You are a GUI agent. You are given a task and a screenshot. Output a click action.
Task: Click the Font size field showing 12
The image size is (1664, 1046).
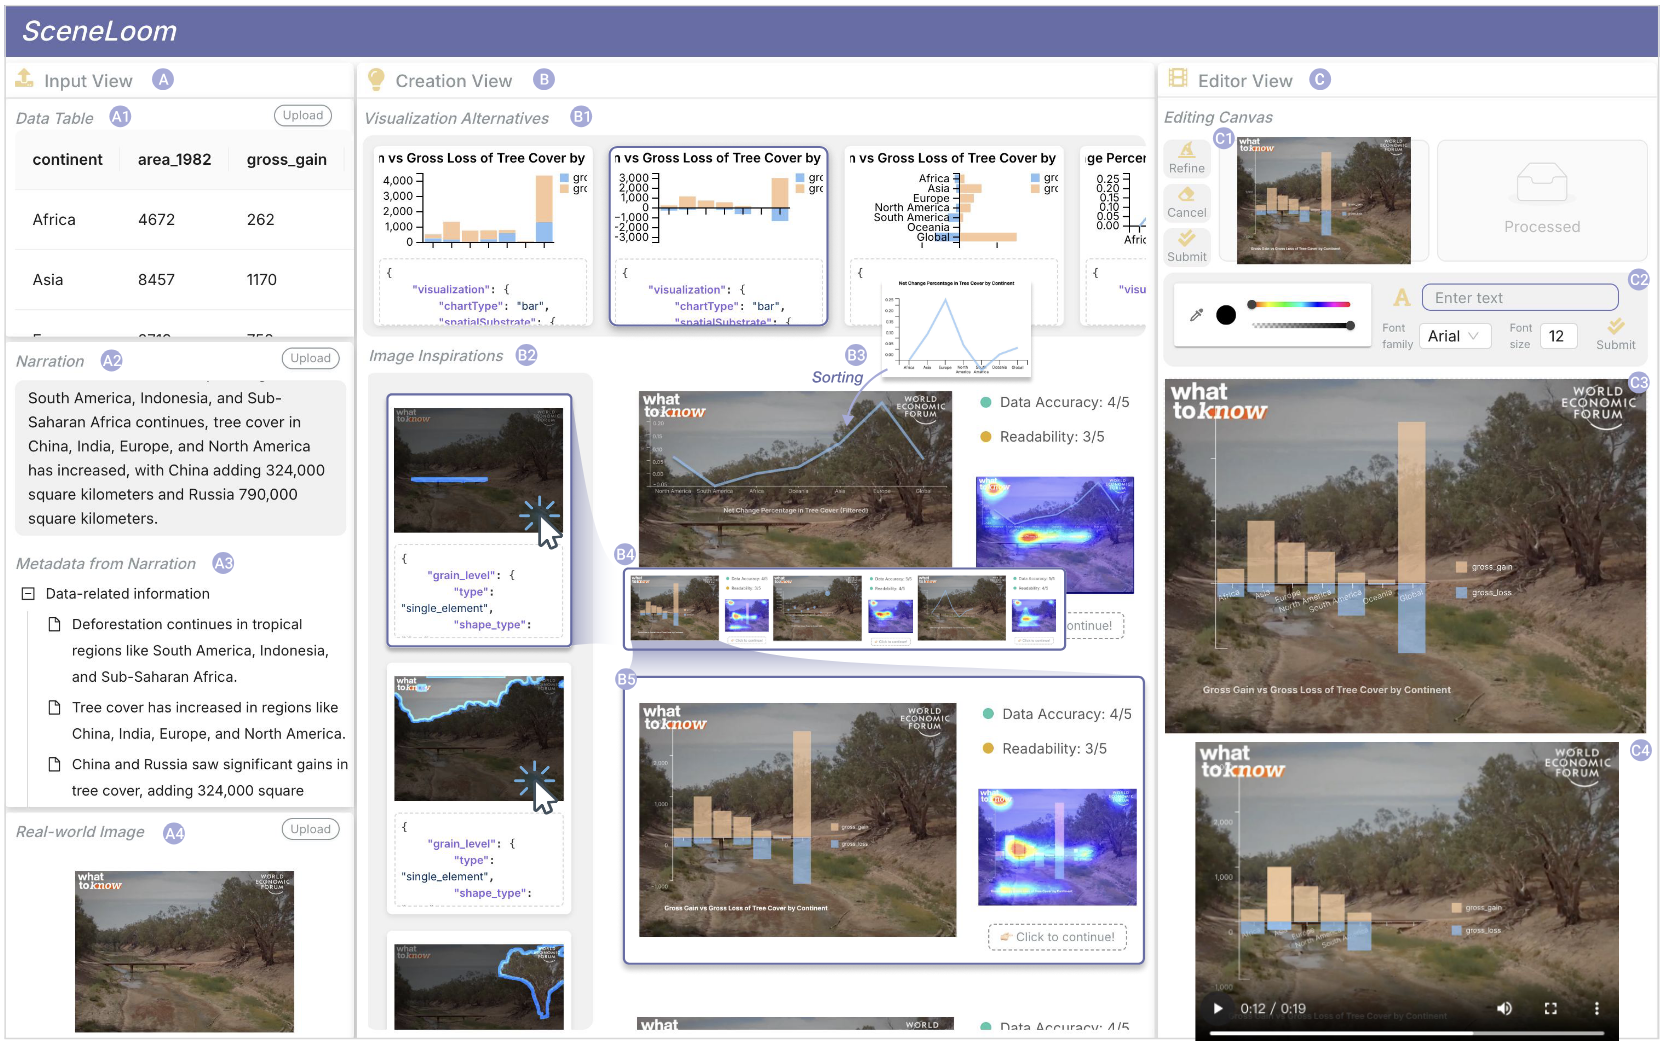[1557, 336]
